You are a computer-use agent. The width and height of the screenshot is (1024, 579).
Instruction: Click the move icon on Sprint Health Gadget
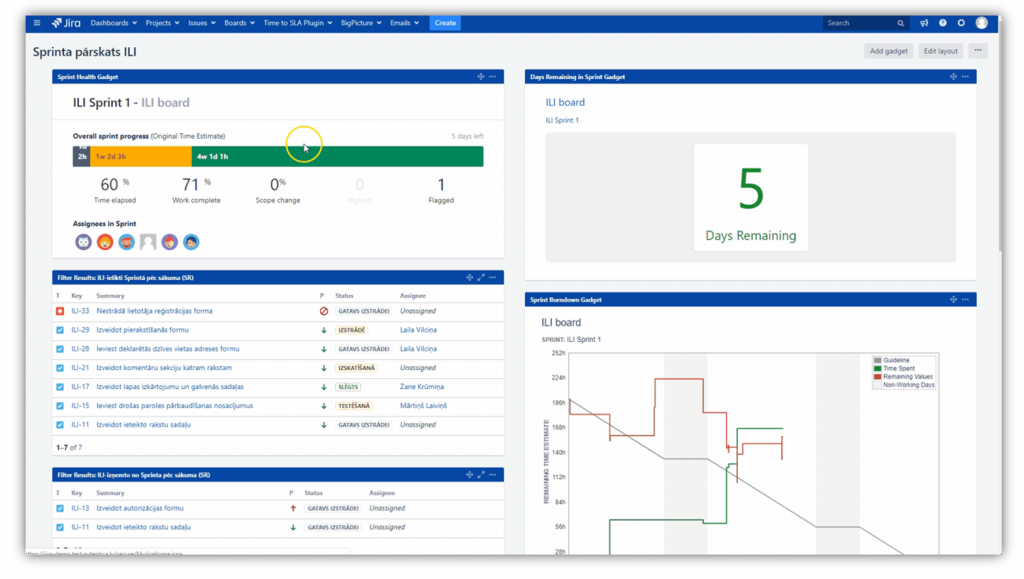(481, 76)
